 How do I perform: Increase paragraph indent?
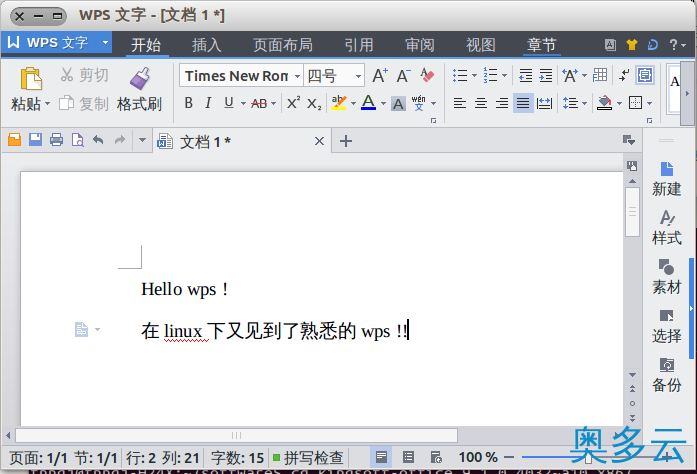545,76
